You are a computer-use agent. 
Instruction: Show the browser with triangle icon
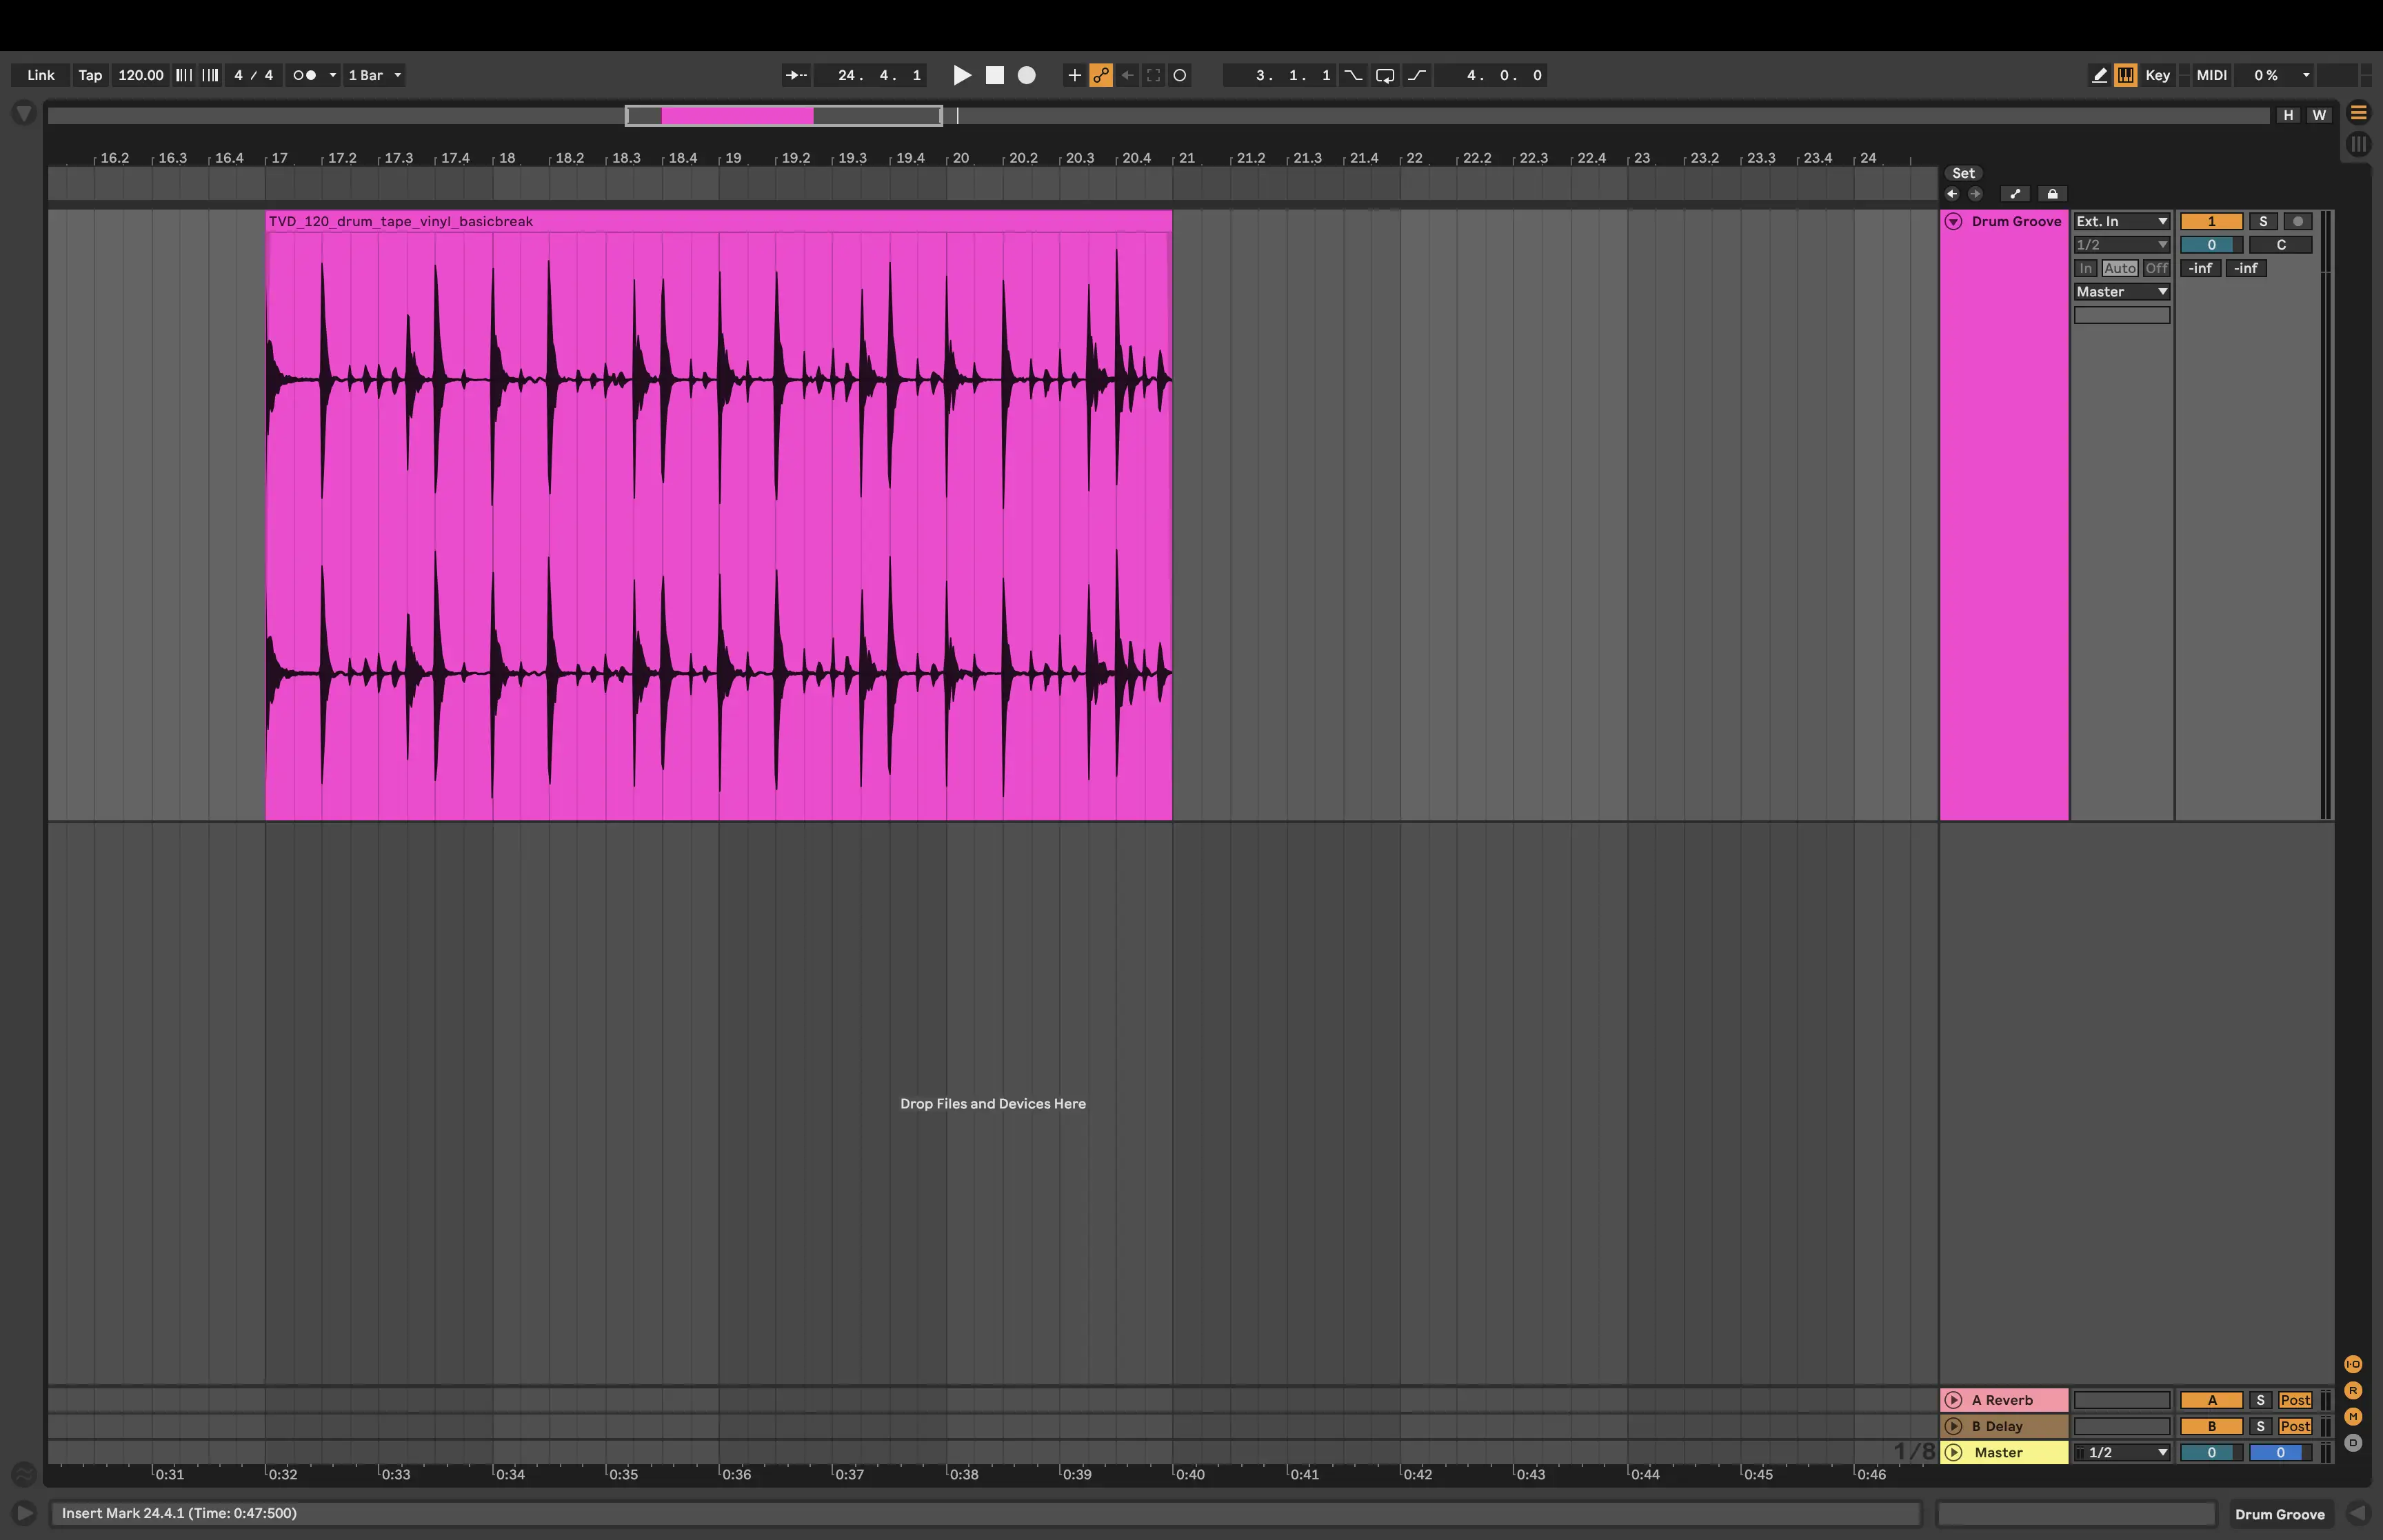coord(24,114)
